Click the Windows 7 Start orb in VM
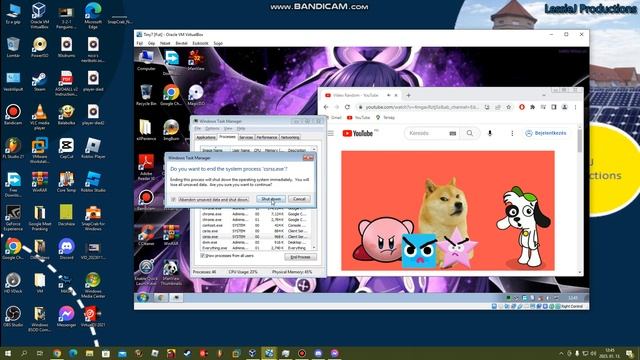Screen dimensions: 640x360 [142, 298]
